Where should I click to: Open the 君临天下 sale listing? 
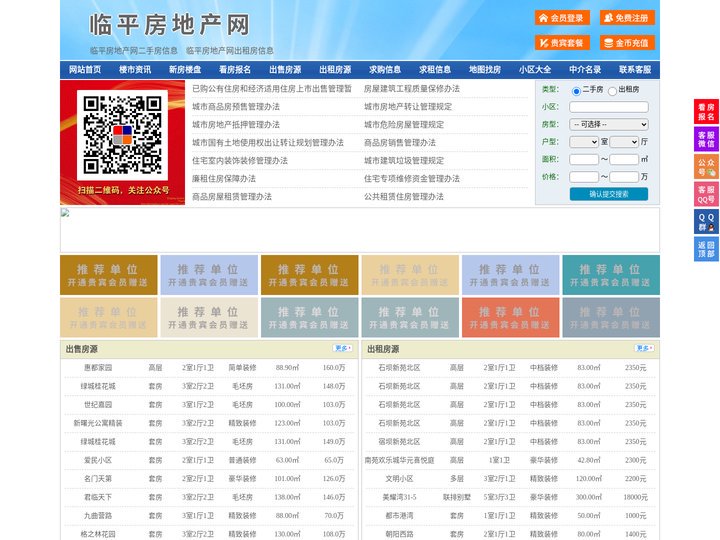[98, 497]
